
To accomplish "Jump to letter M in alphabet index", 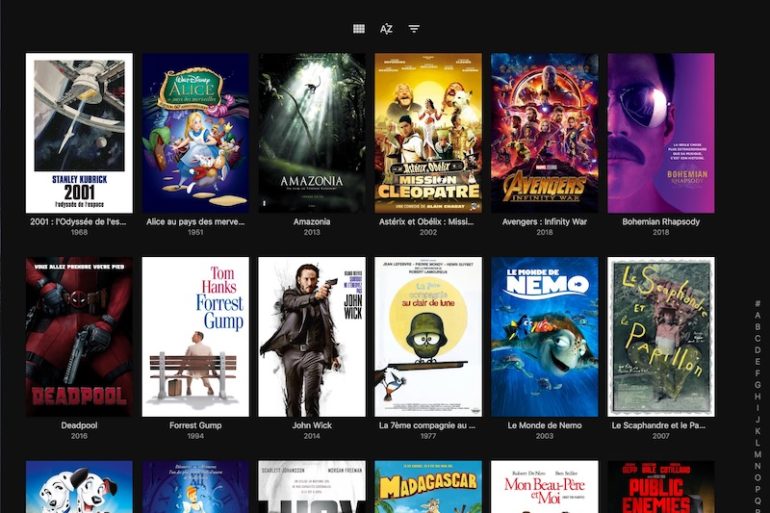I will pyautogui.click(x=757, y=455).
